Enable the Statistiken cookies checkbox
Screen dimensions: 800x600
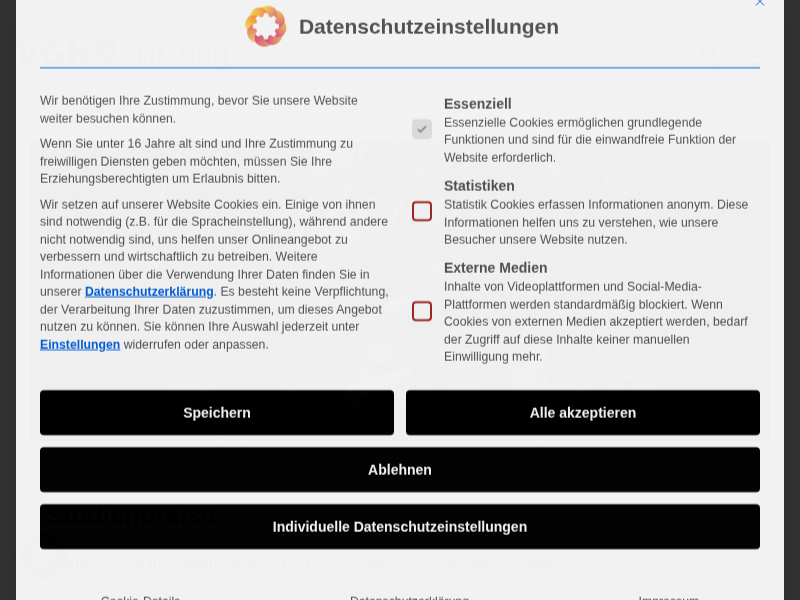(x=422, y=211)
